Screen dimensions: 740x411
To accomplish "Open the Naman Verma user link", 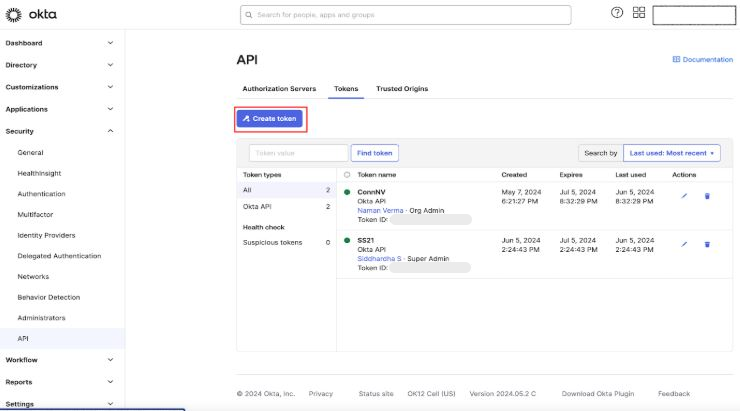I will (380, 210).
